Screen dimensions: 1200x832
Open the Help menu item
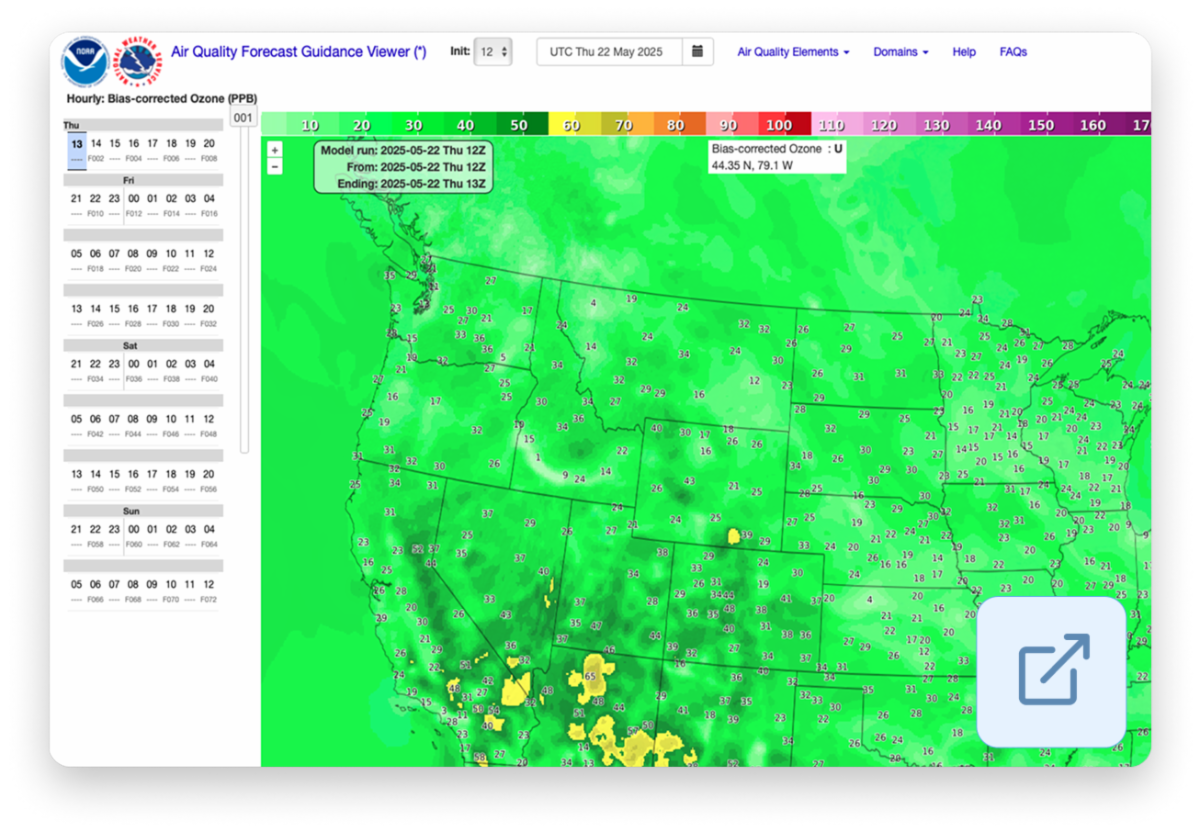(x=964, y=52)
